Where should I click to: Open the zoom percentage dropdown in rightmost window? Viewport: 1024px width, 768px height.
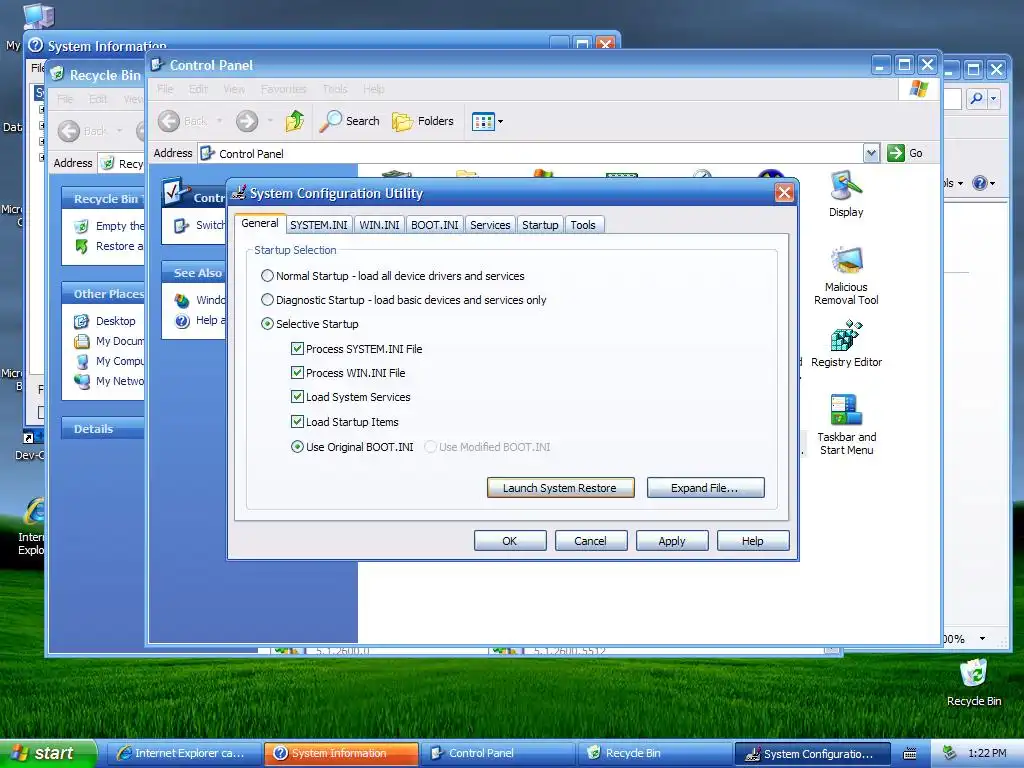coord(982,639)
